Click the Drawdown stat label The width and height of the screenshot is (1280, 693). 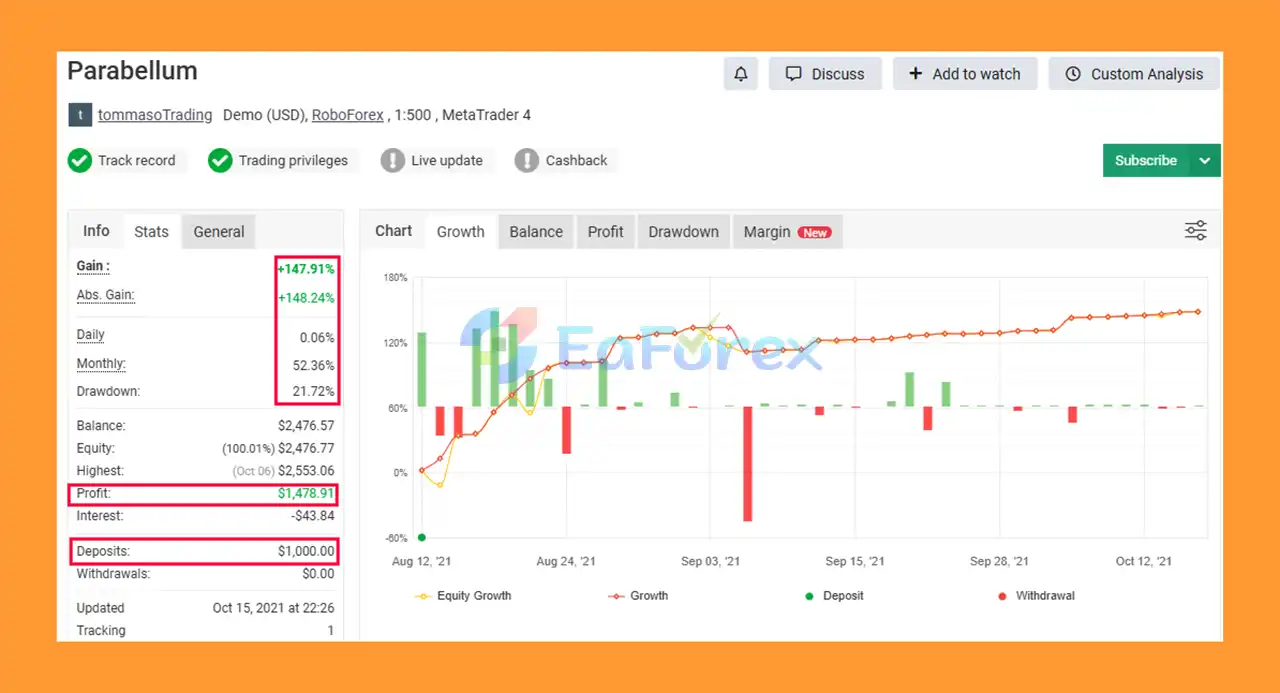pyautogui.click(x=108, y=391)
